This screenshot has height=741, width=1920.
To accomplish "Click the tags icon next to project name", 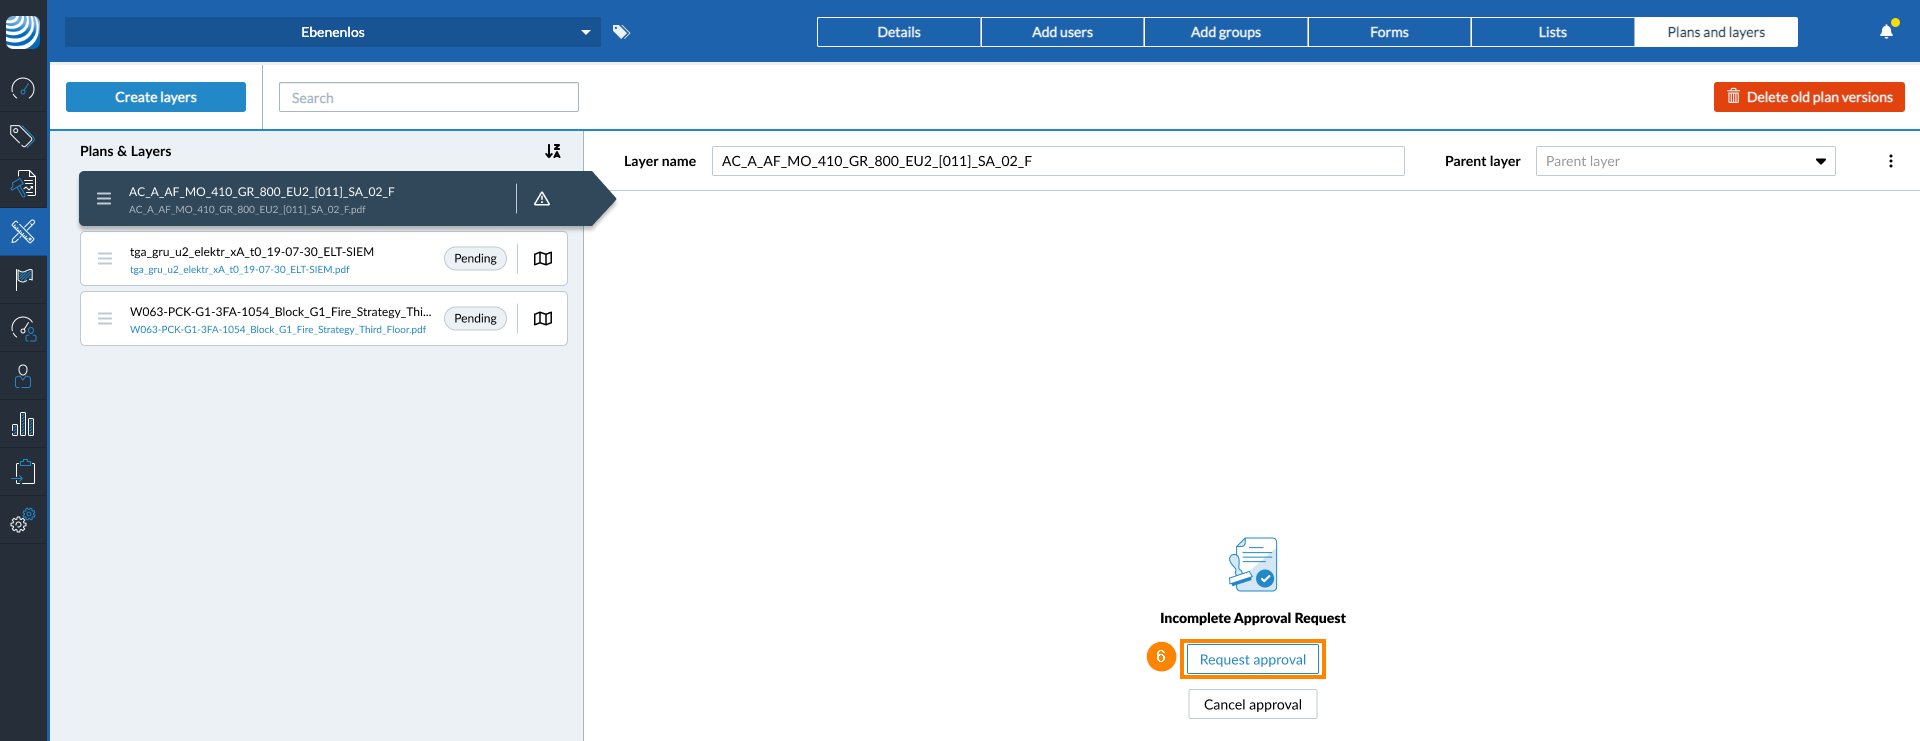I will pyautogui.click(x=621, y=32).
